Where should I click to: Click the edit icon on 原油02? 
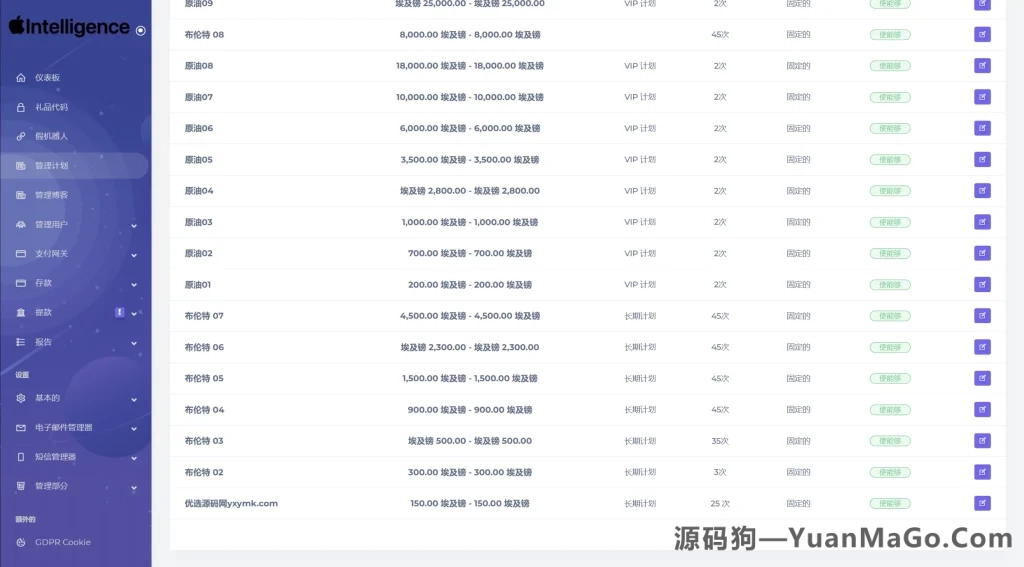click(982, 253)
